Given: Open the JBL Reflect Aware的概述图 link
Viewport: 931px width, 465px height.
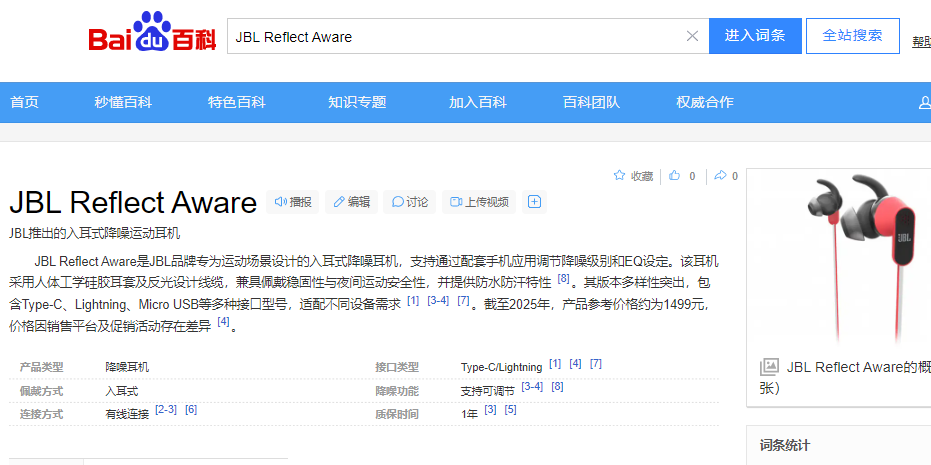Looking at the screenshot, I should point(859,367).
